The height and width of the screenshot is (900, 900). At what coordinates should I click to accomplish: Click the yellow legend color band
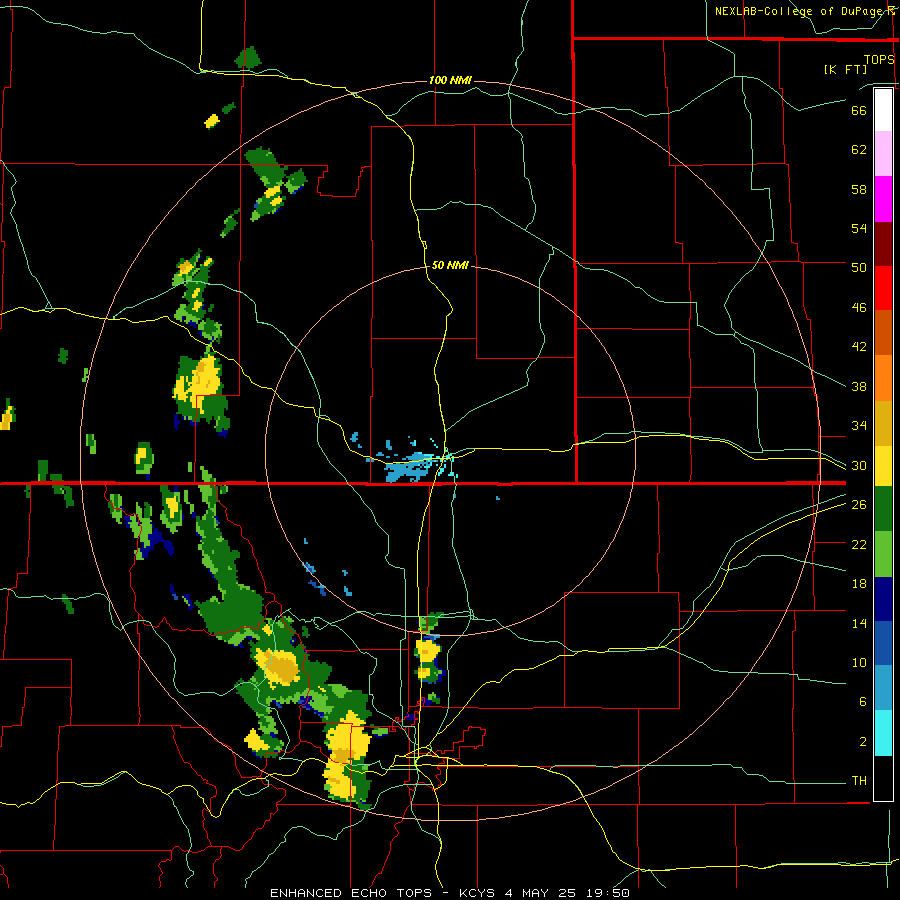[x=883, y=465]
